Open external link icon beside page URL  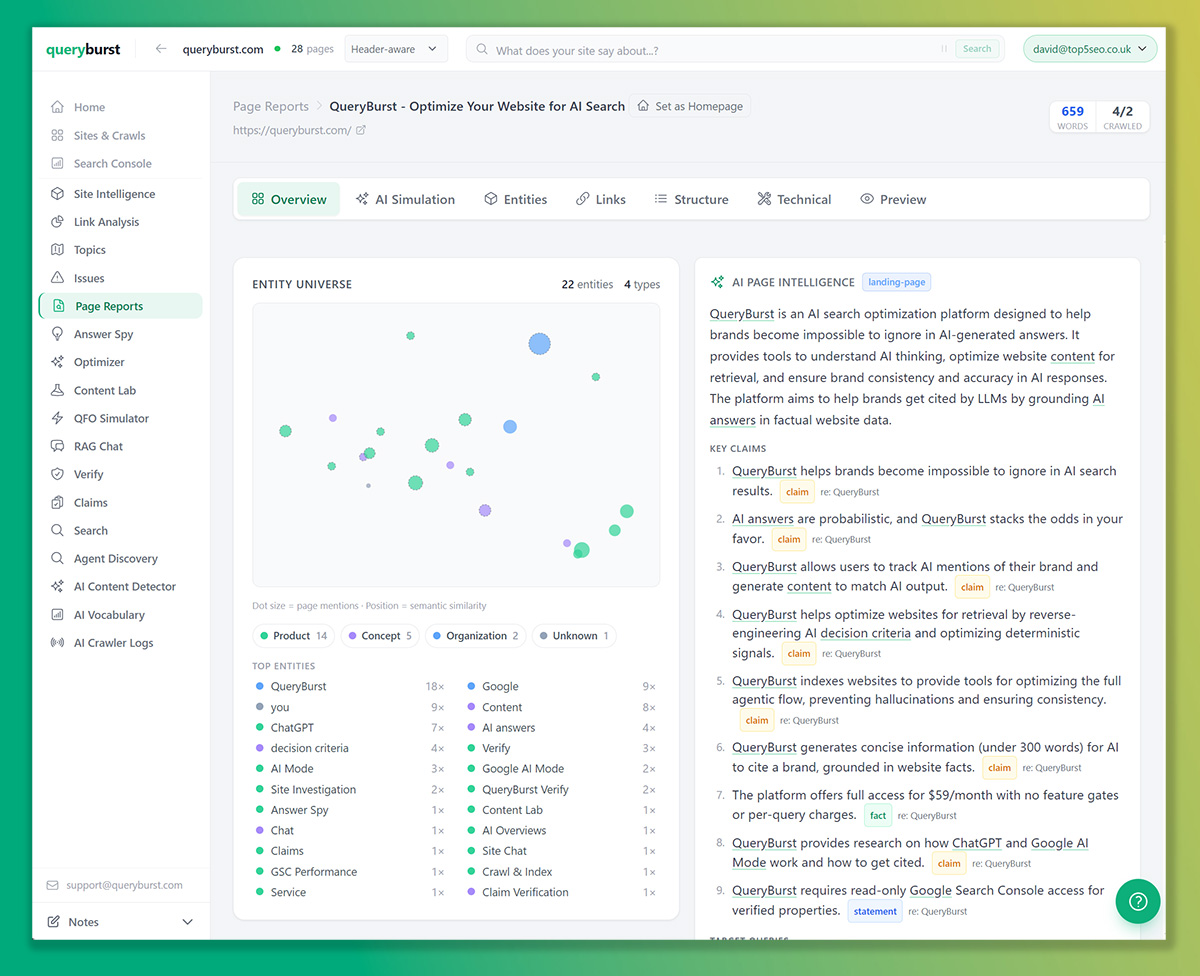(361, 130)
